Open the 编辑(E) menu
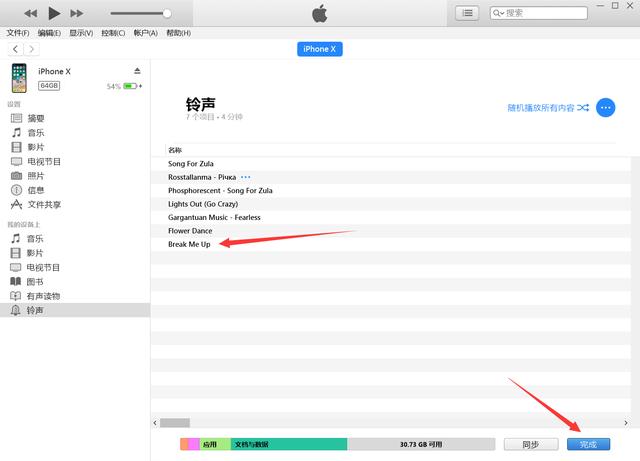This screenshot has height=461, width=640. point(49,33)
